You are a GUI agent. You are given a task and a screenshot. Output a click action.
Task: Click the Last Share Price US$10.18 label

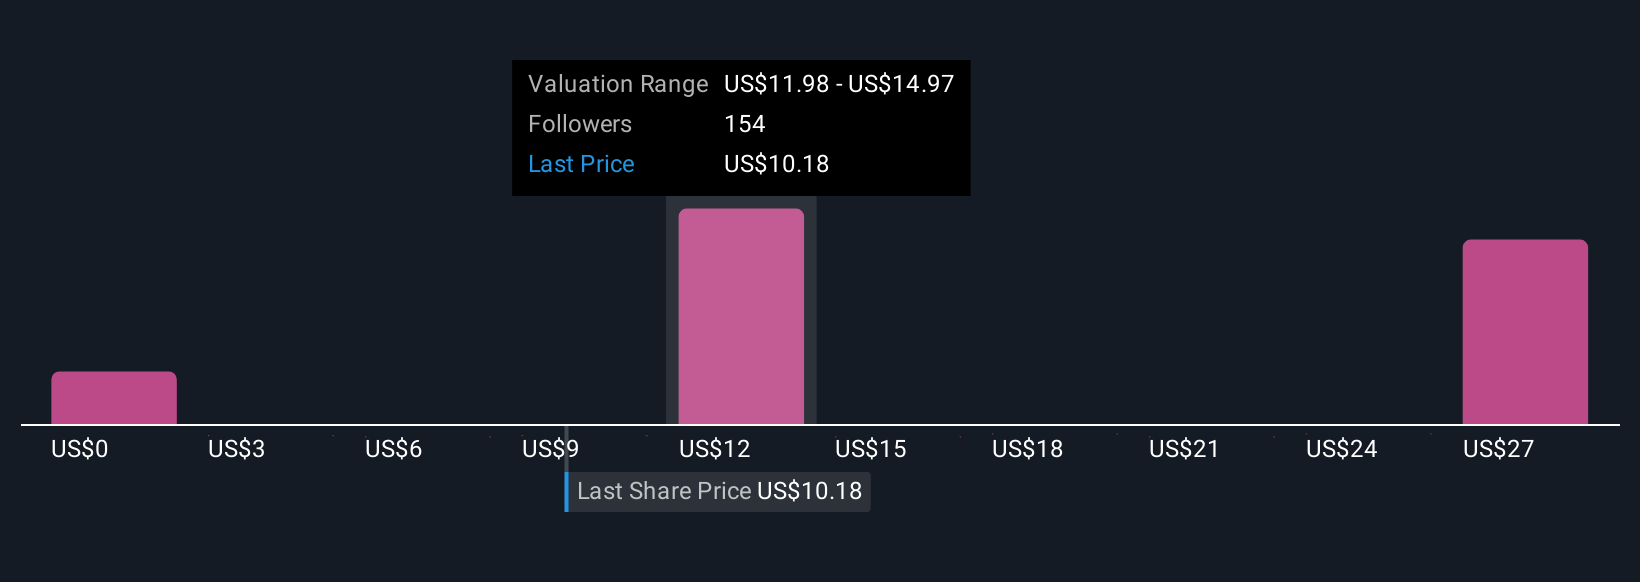click(719, 491)
